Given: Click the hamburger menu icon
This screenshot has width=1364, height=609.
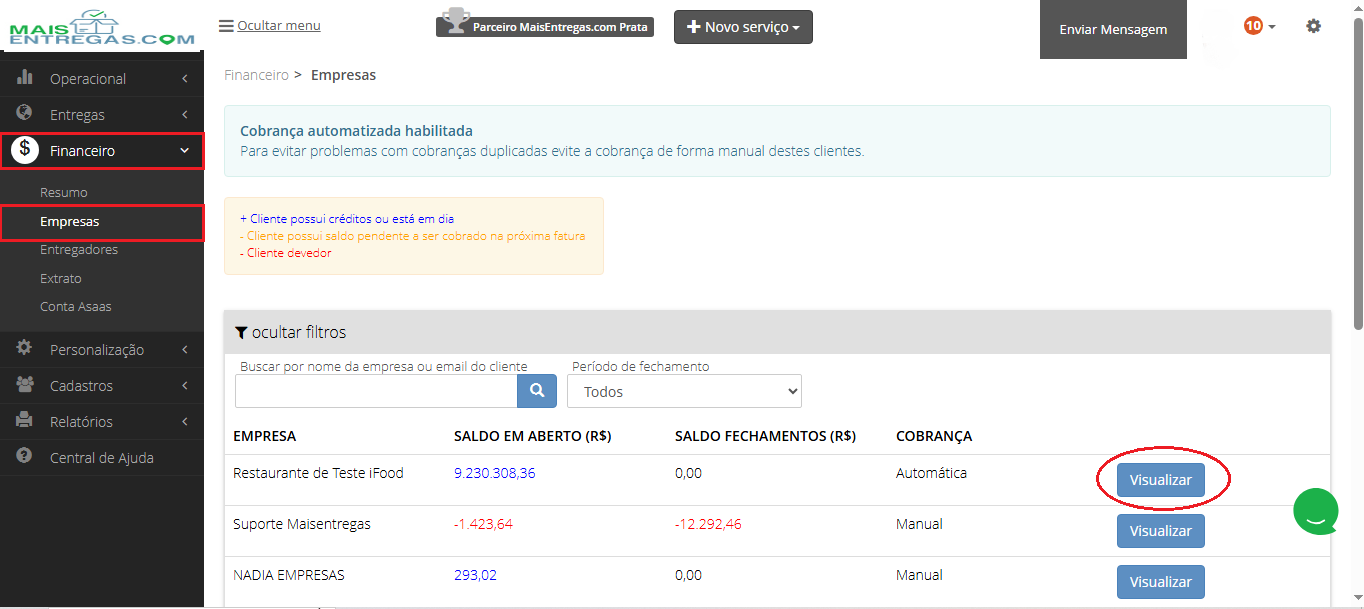Looking at the screenshot, I should pyautogui.click(x=226, y=26).
